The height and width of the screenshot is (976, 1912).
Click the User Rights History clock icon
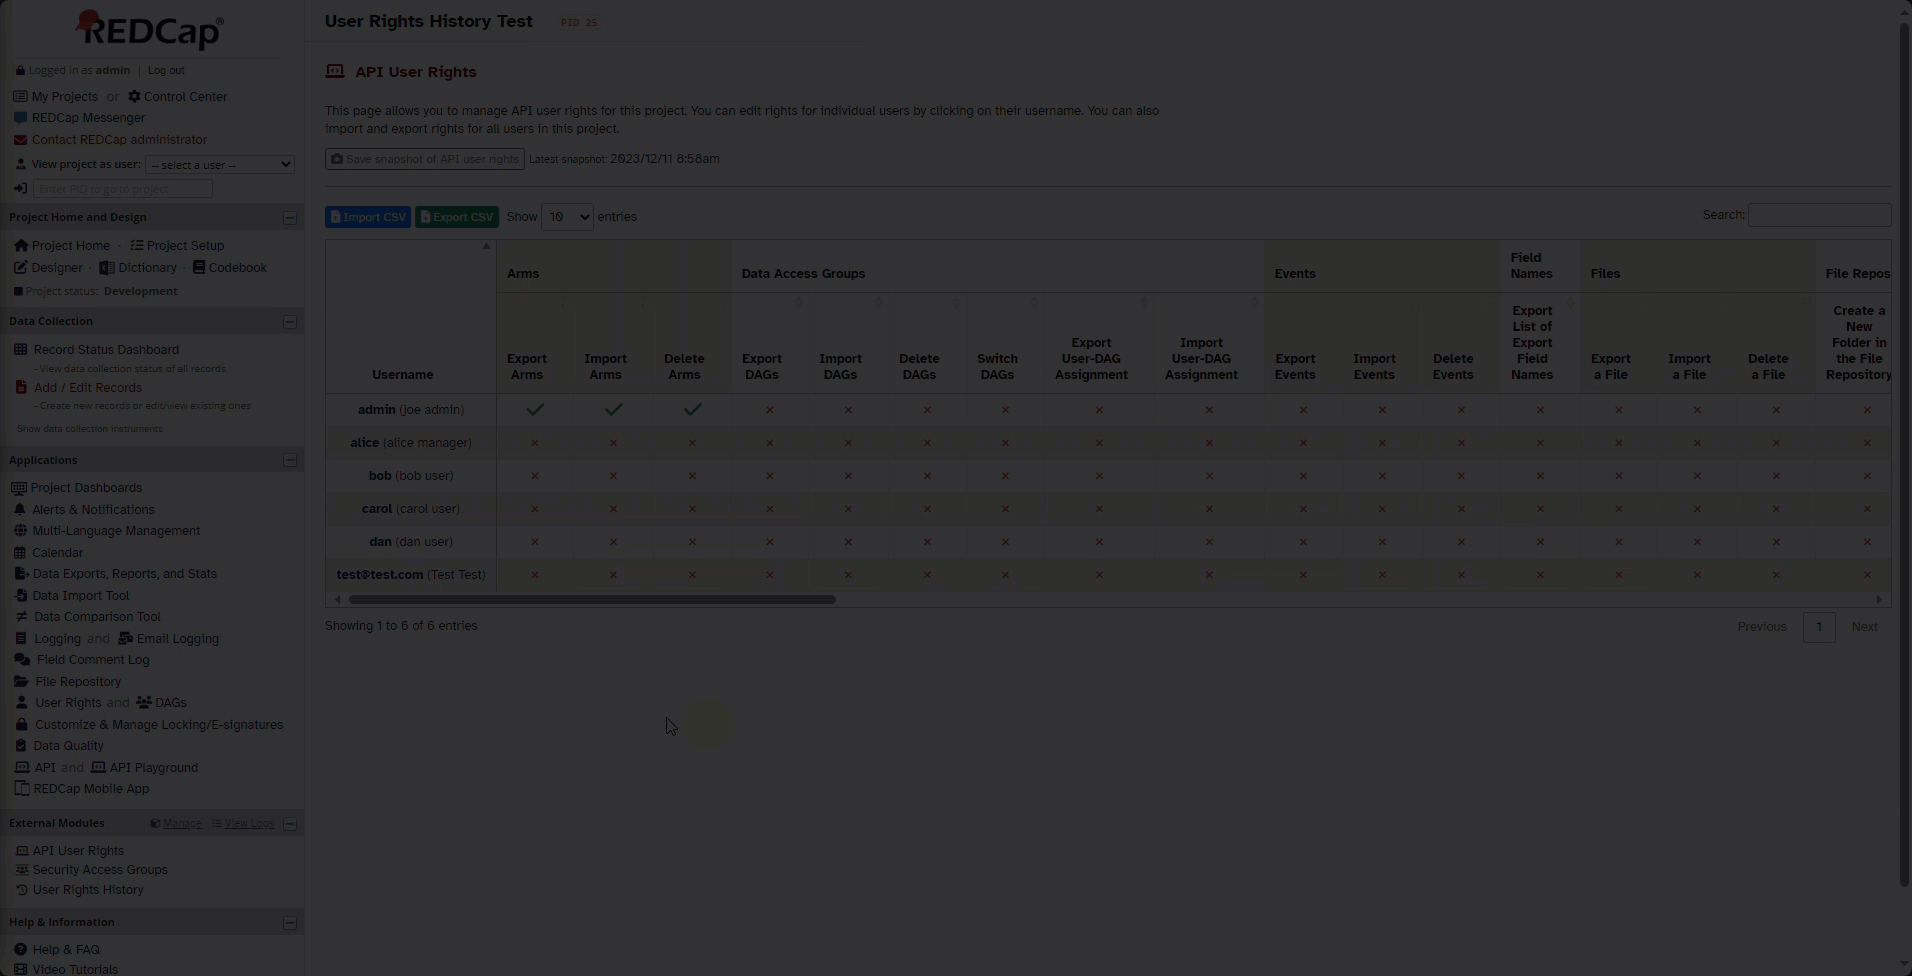(22, 890)
